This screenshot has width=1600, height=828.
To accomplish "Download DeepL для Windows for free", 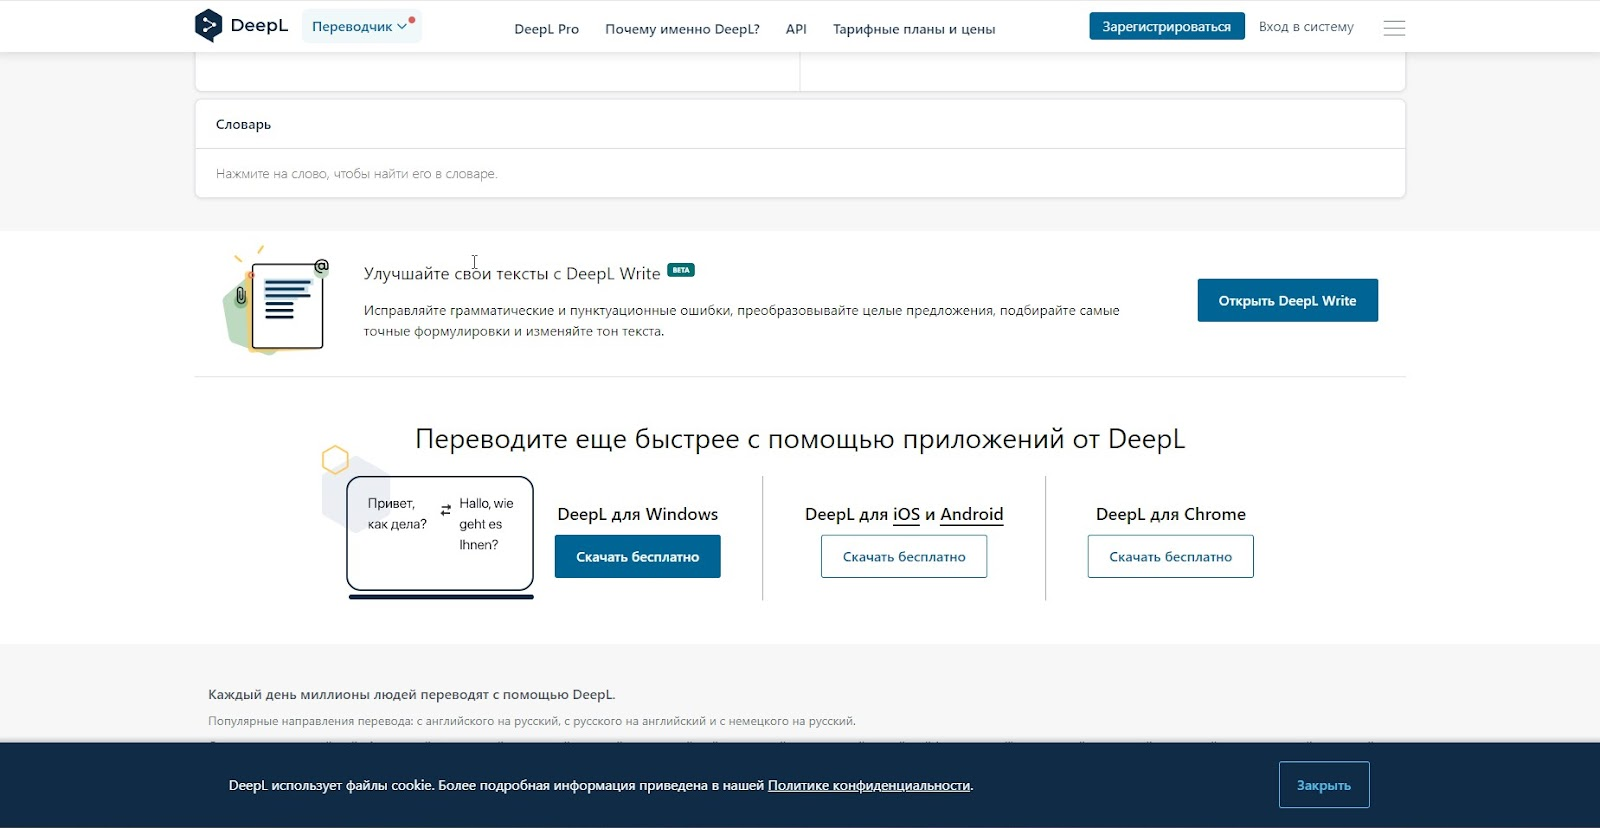I will 637,557.
